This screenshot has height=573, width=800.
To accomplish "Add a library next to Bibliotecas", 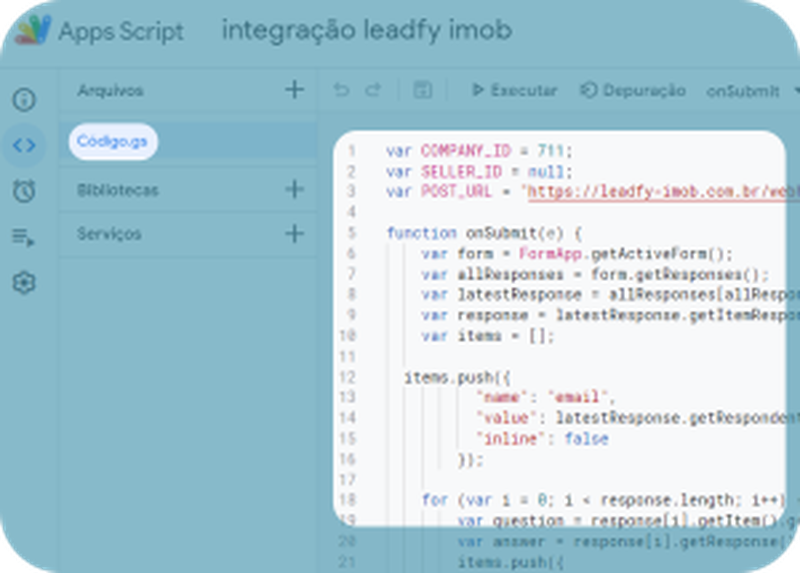I will point(294,190).
